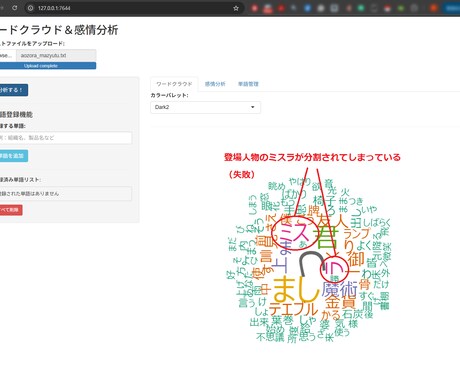The image size is (460, 380).
Task: Click the word 不思議 in word cloud
Action: [270, 337]
